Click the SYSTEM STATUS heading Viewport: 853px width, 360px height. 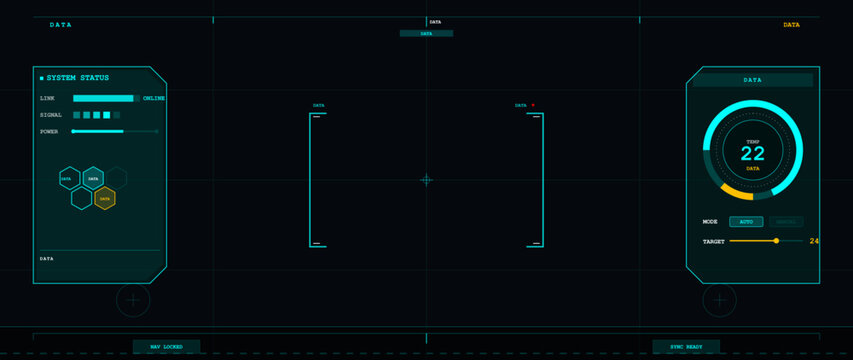pos(78,78)
